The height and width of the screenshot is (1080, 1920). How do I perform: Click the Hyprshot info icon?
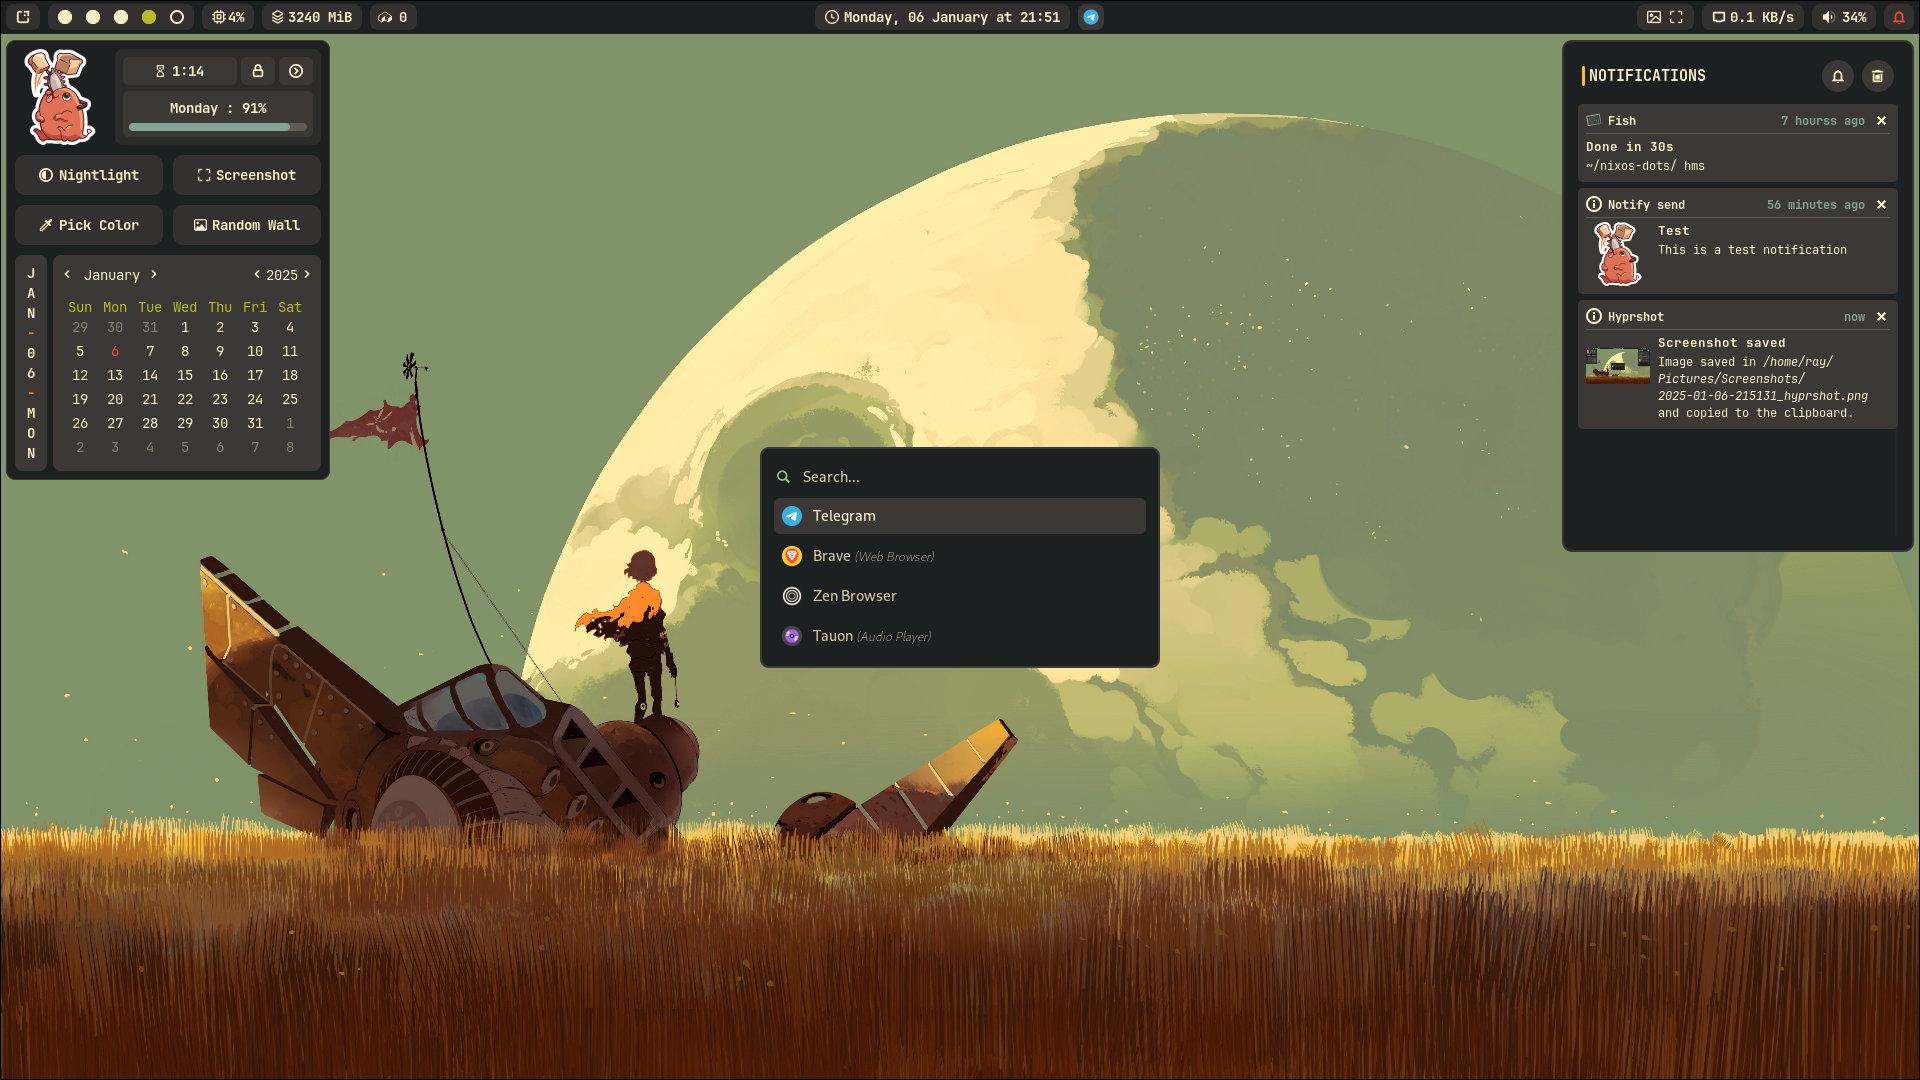coord(1594,316)
